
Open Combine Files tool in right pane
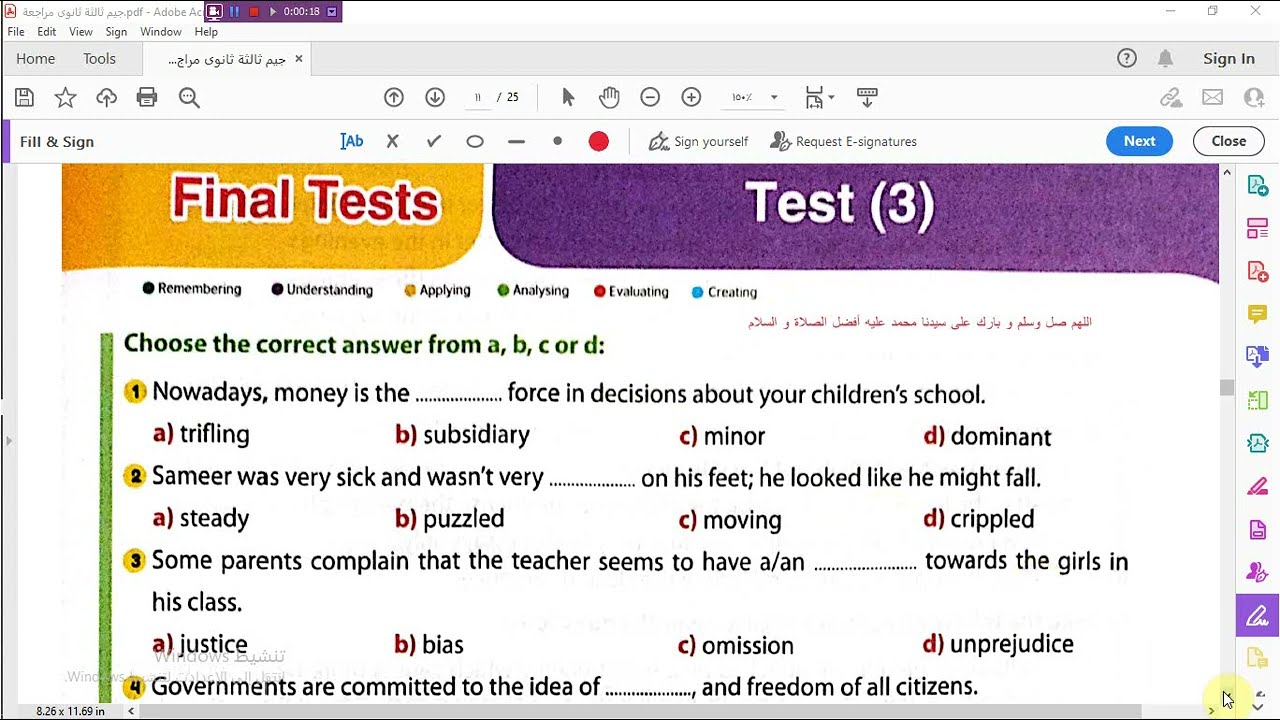coord(1258,229)
